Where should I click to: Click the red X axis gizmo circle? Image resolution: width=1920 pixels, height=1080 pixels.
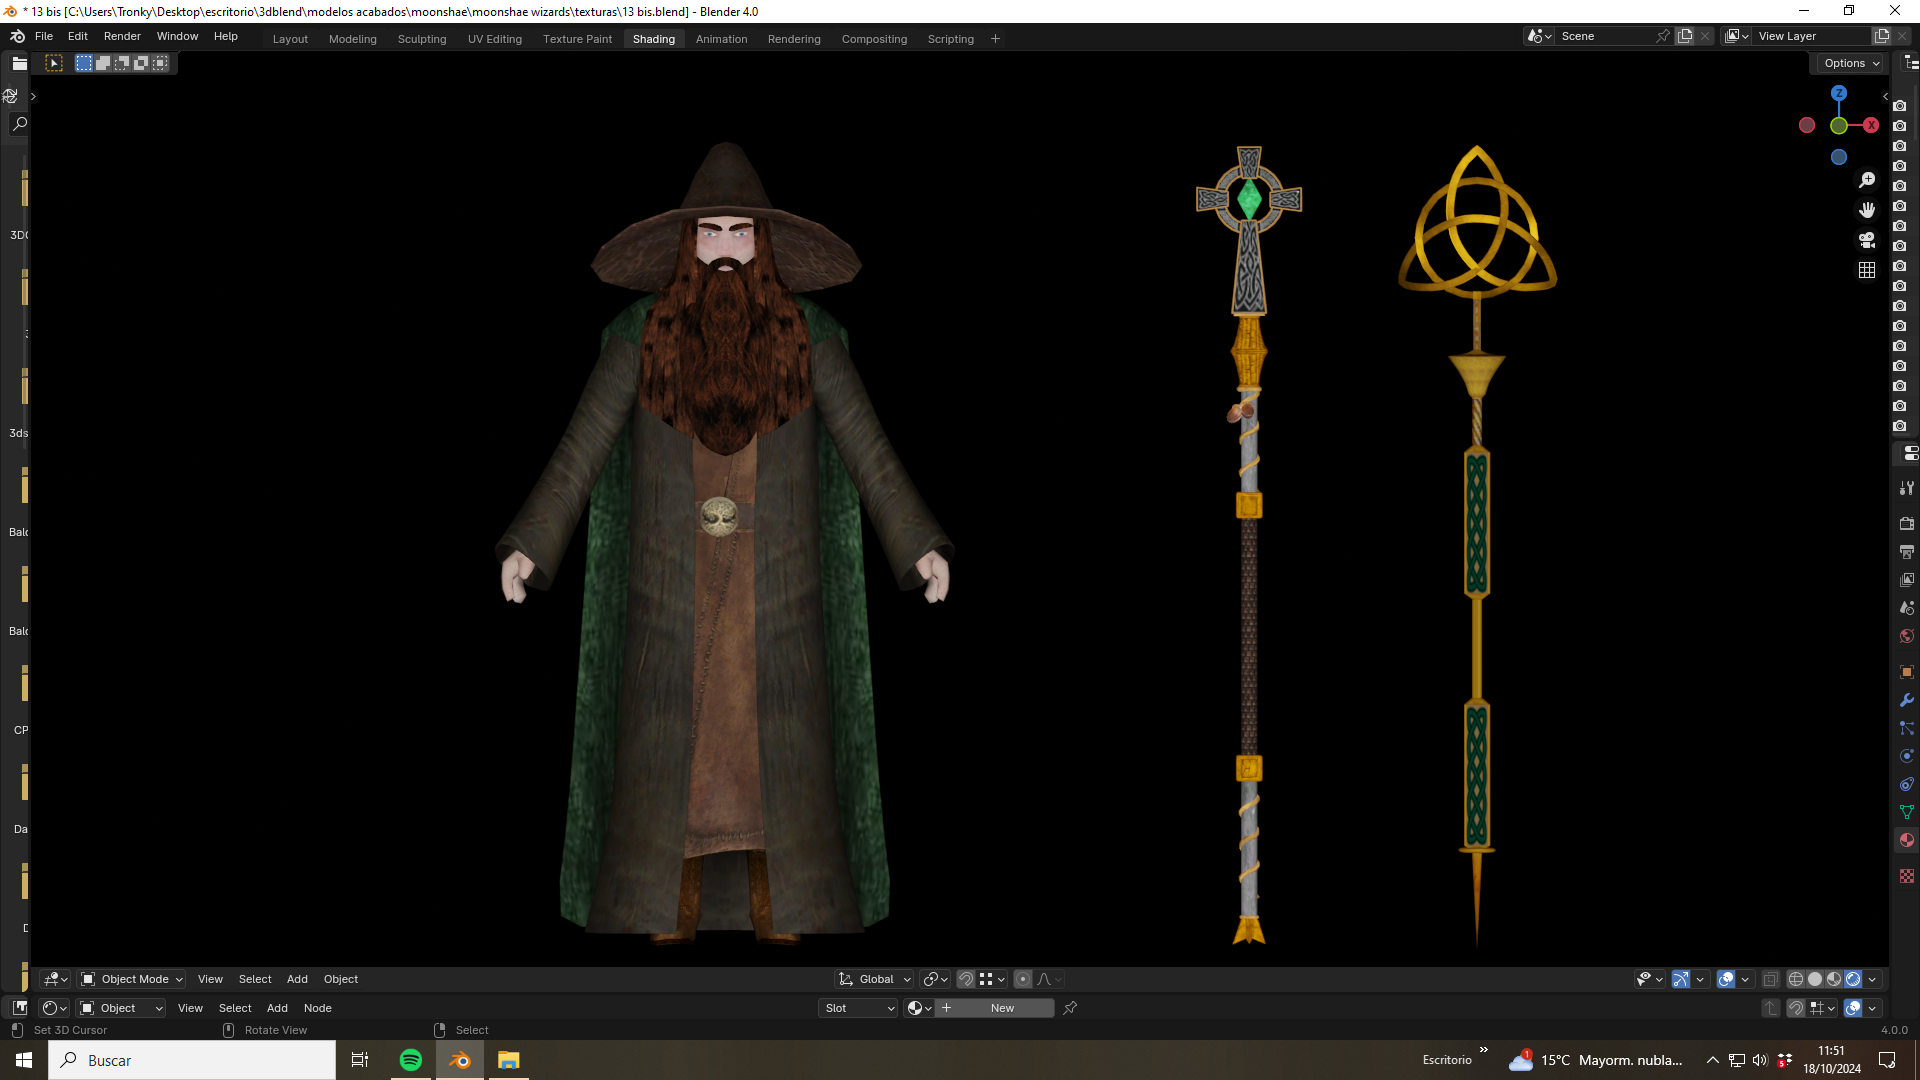[x=1871, y=125]
